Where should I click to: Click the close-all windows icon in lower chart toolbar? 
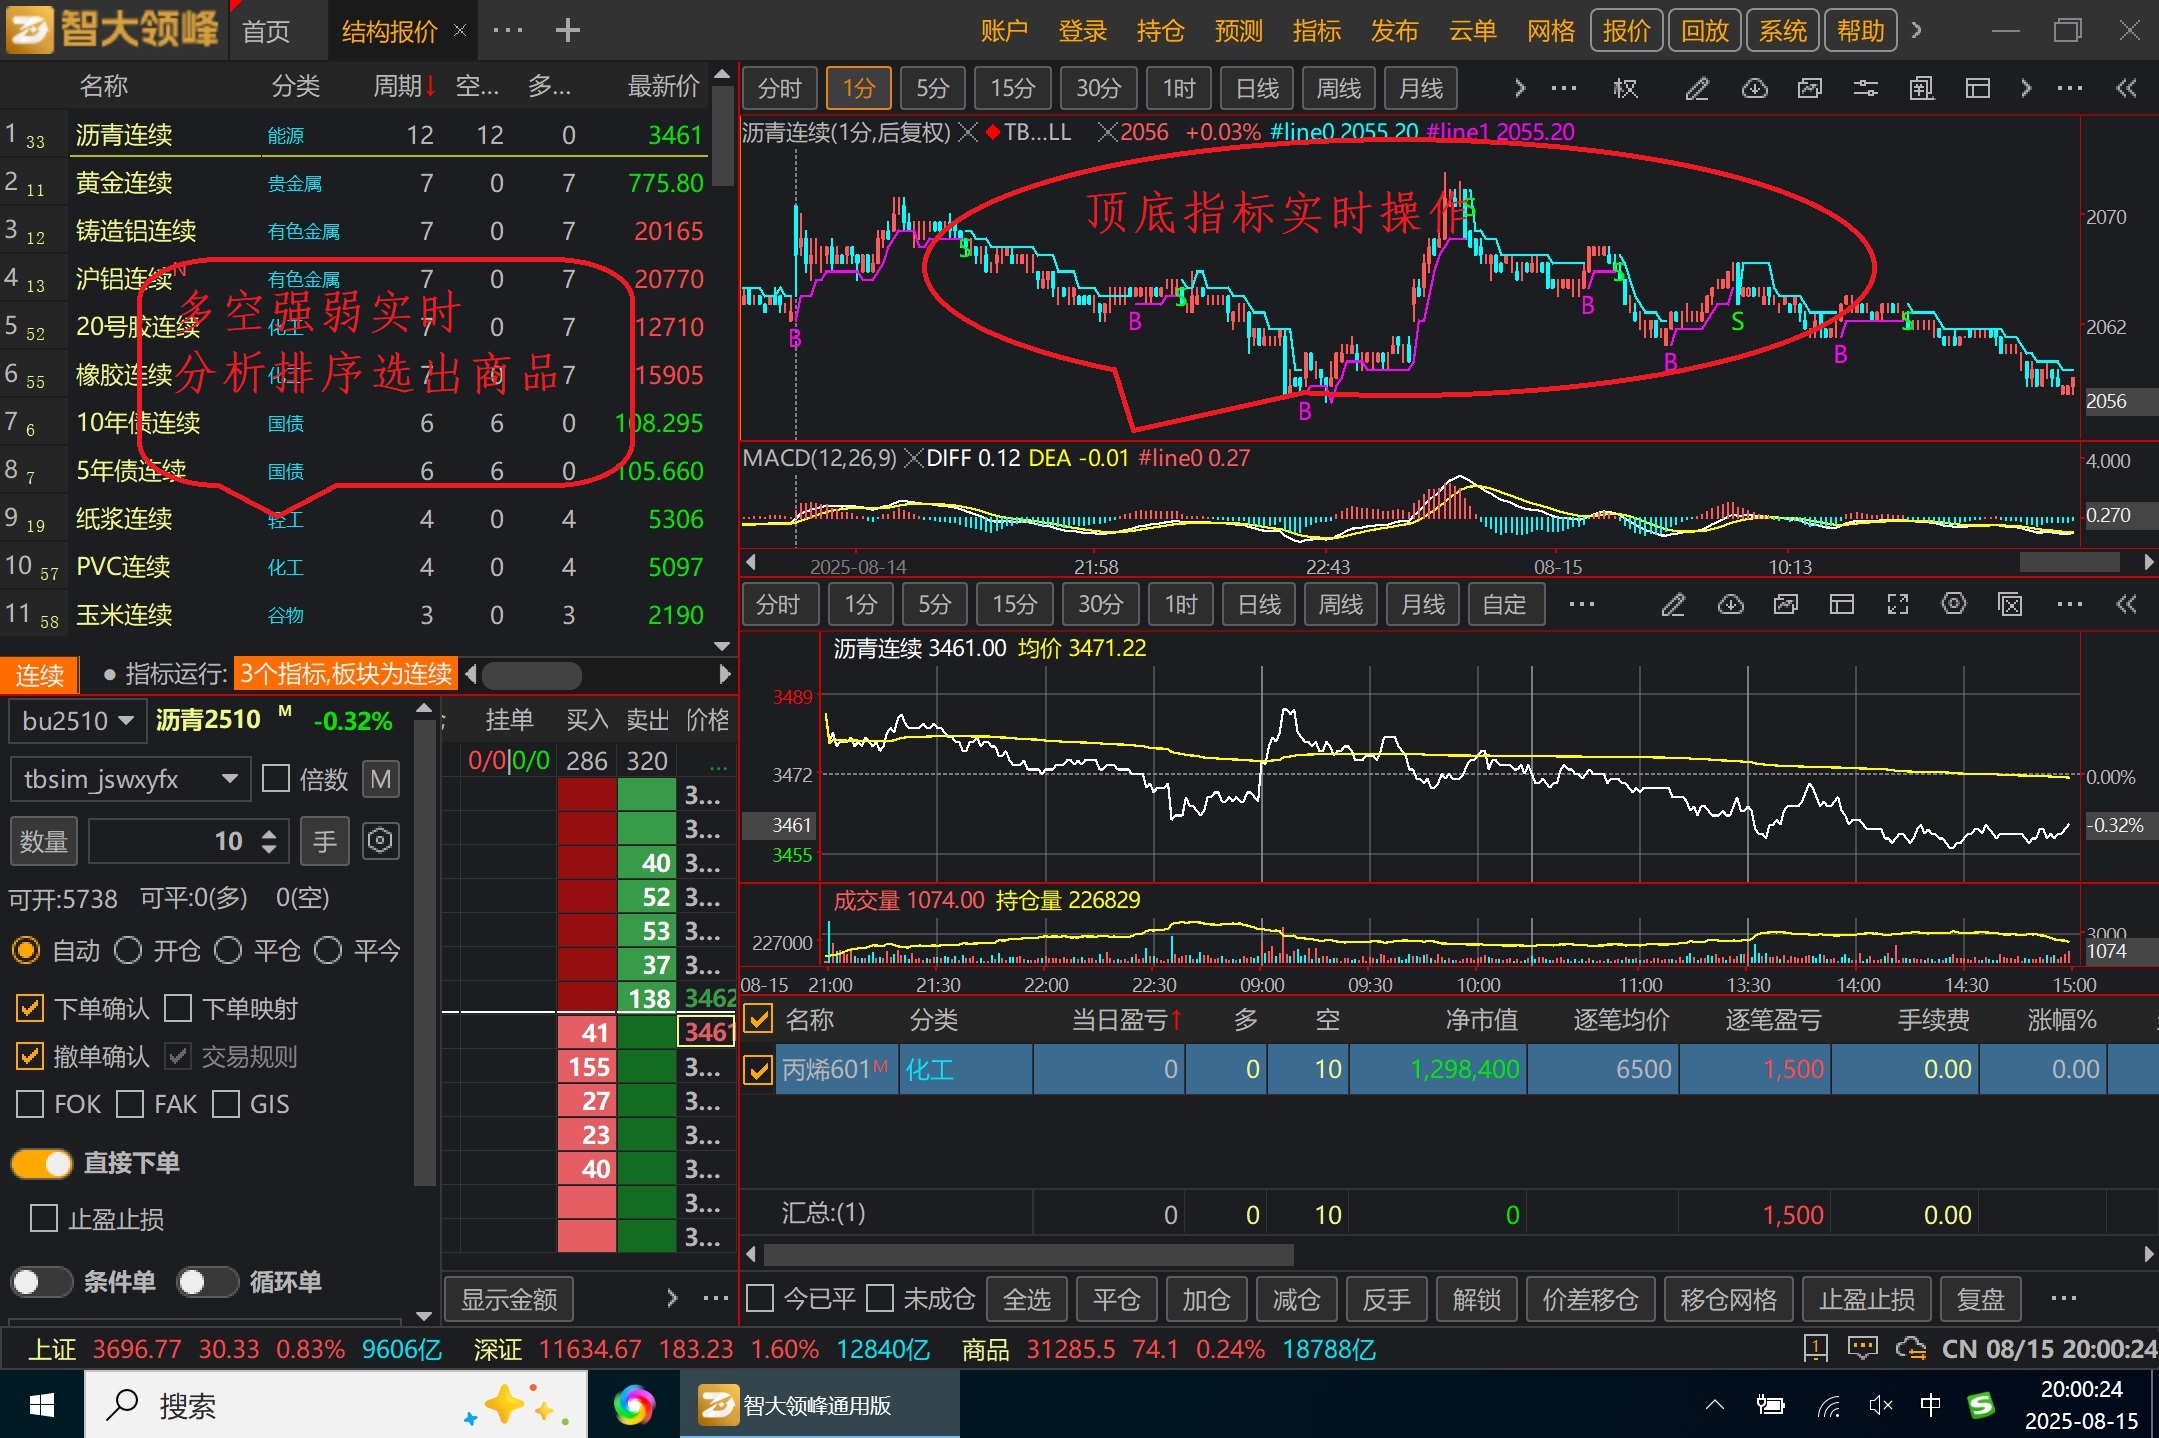point(2010,605)
